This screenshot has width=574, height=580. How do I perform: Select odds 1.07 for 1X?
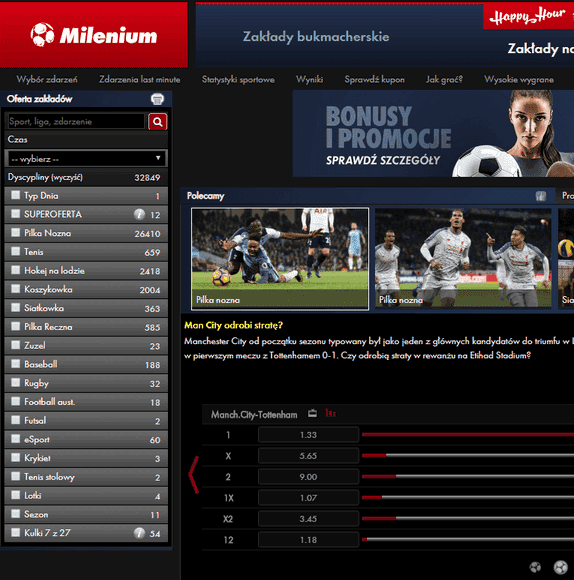pyautogui.click(x=308, y=498)
